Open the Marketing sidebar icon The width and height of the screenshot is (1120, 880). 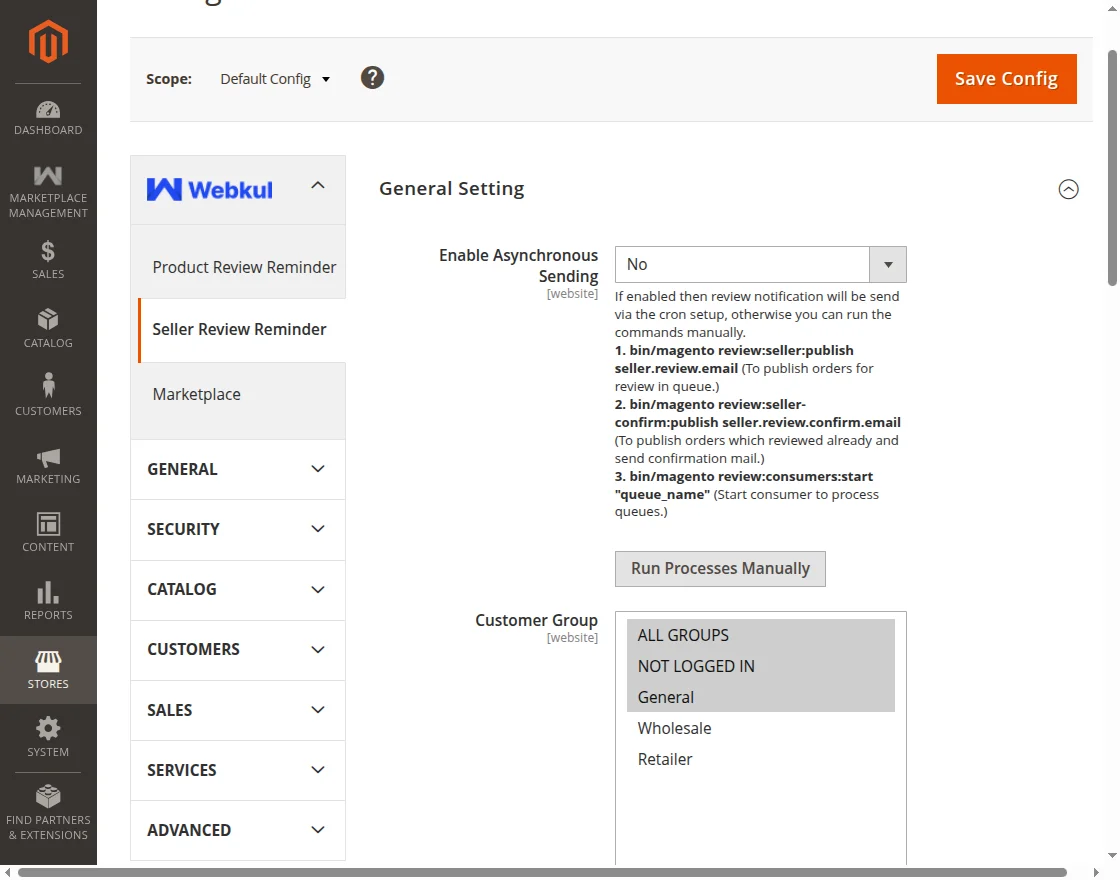tap(48, 458)
